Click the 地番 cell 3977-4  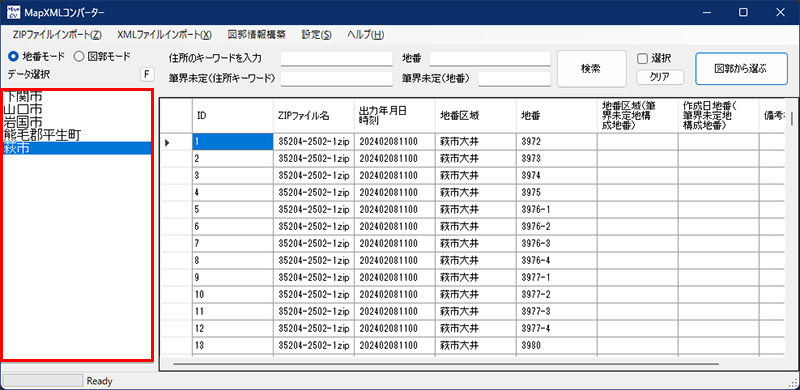pos(557,328)
